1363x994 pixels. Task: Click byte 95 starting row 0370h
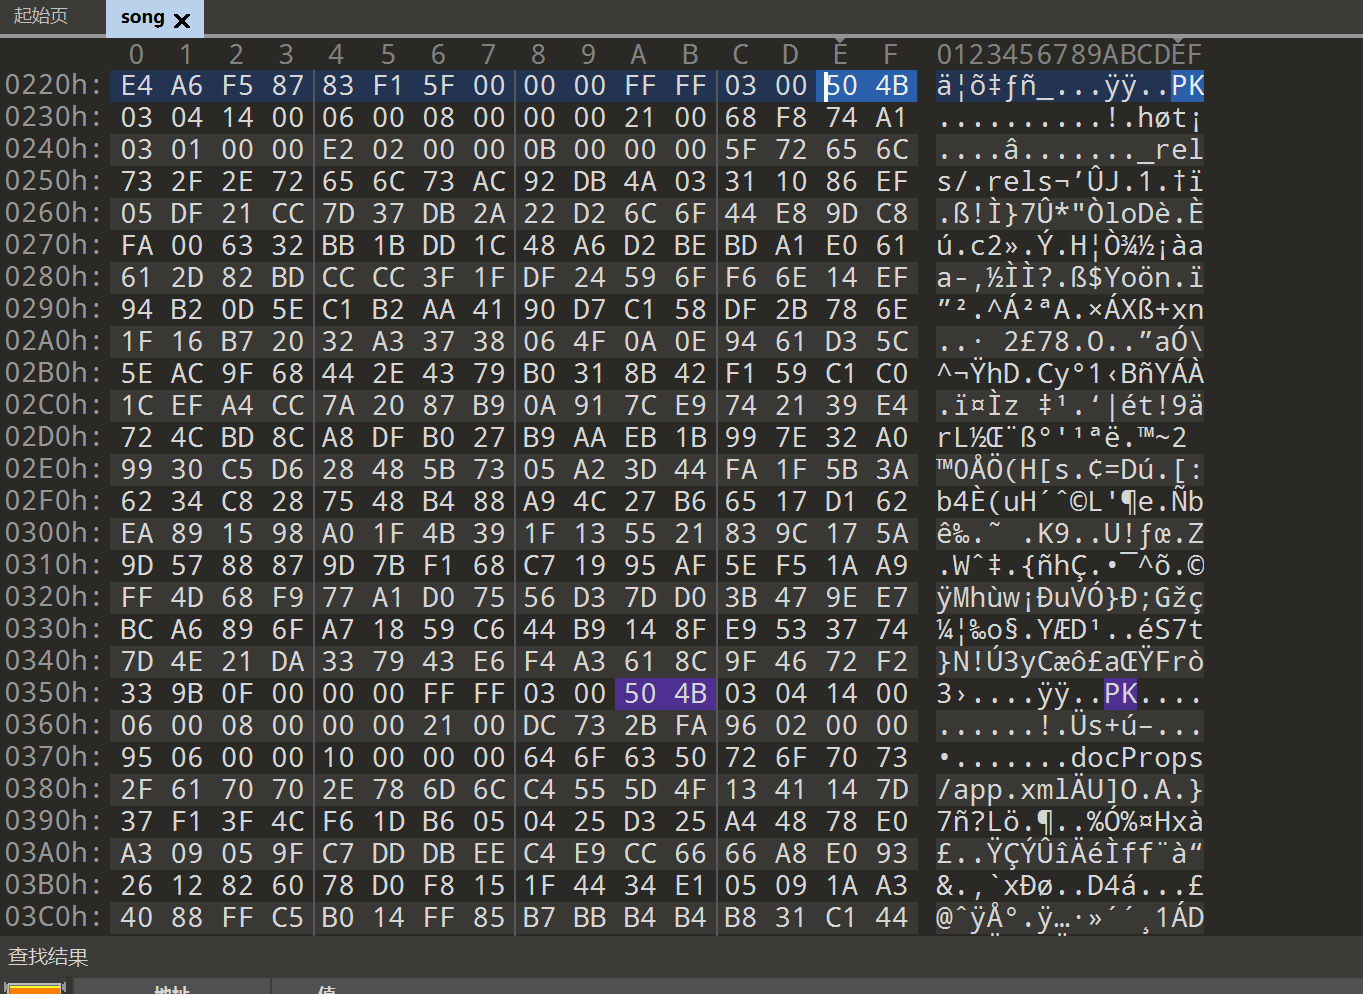137,758
